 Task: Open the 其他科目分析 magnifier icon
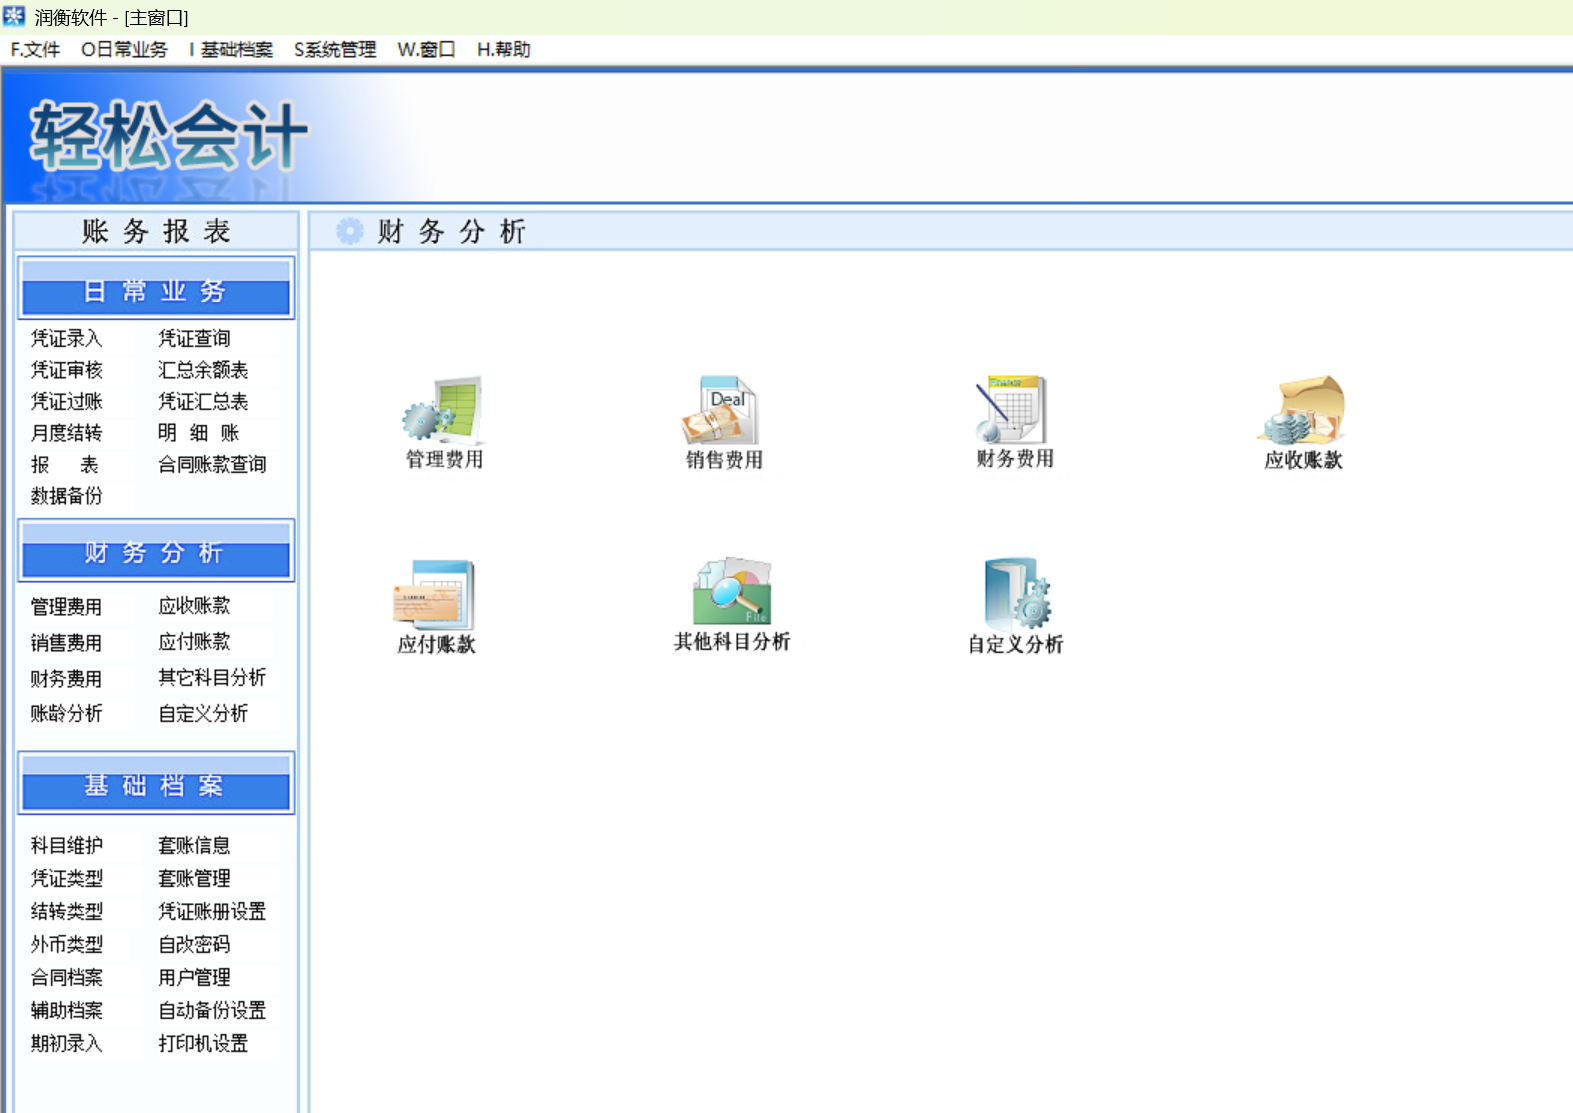(732, 592)
